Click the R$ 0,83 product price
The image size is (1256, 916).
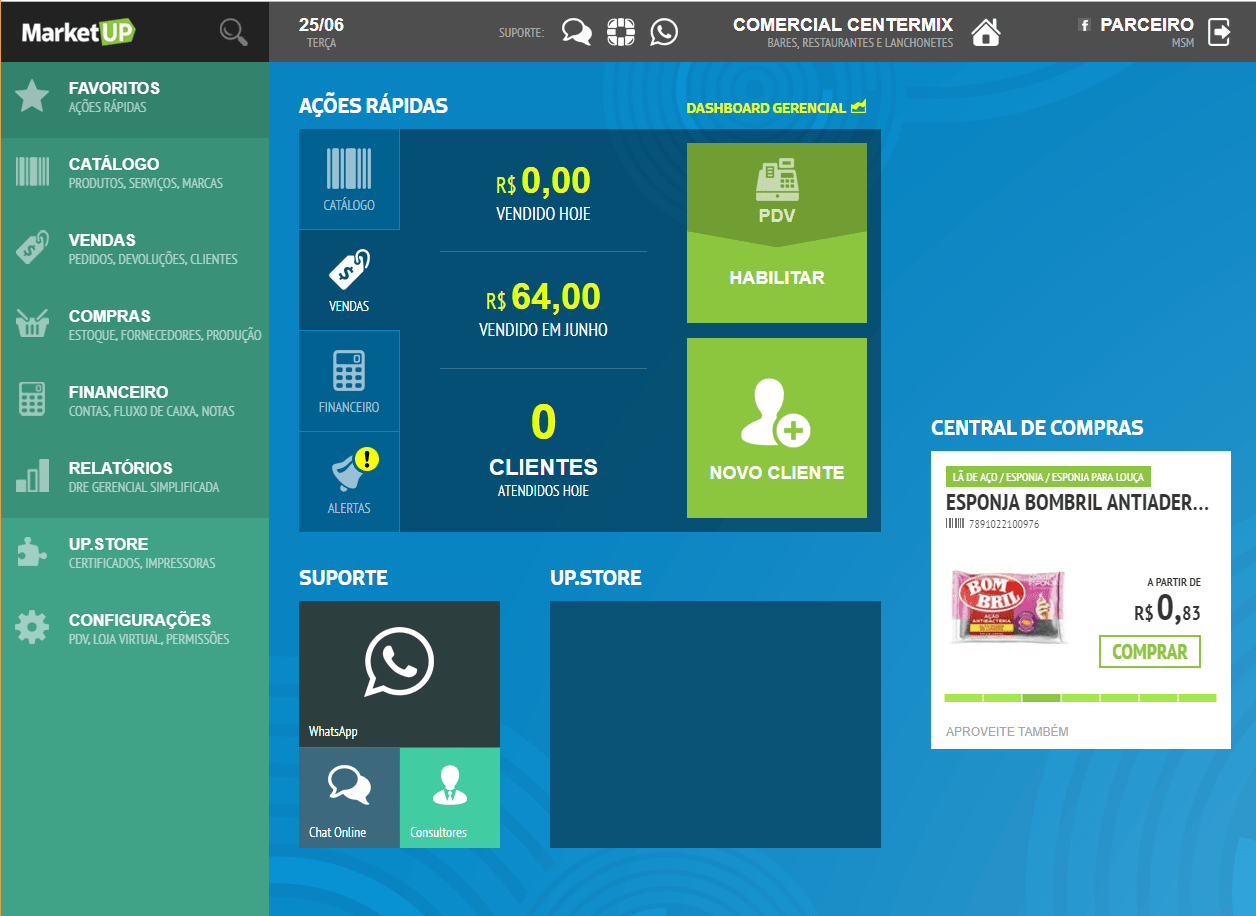[x=1168, y=609]
